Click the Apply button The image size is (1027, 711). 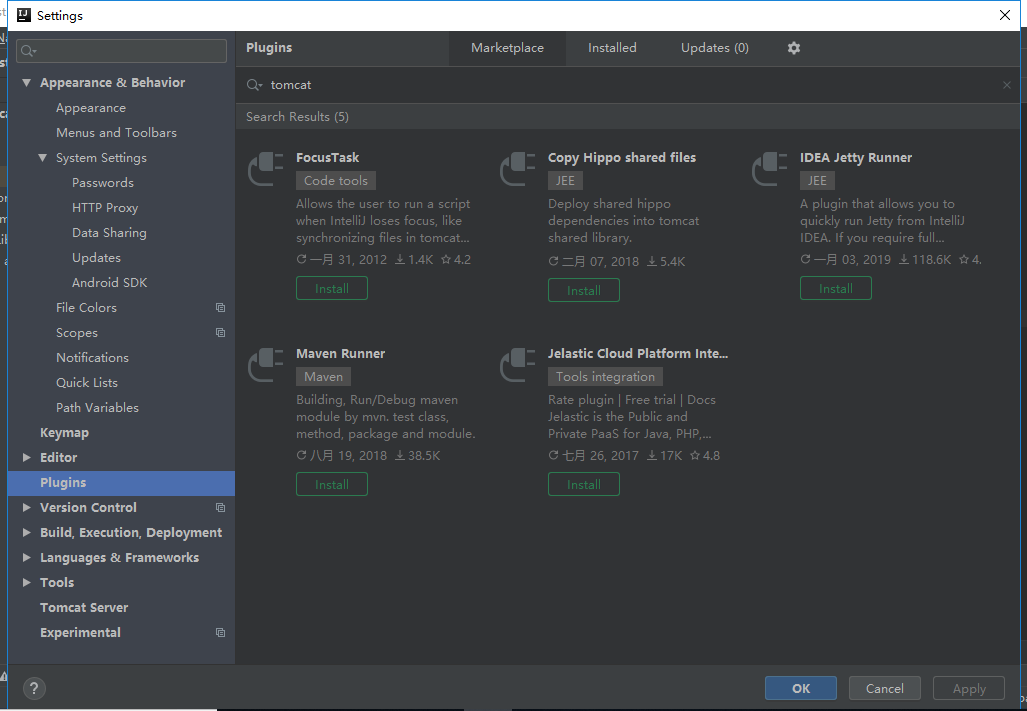click(x=969, y=688)
